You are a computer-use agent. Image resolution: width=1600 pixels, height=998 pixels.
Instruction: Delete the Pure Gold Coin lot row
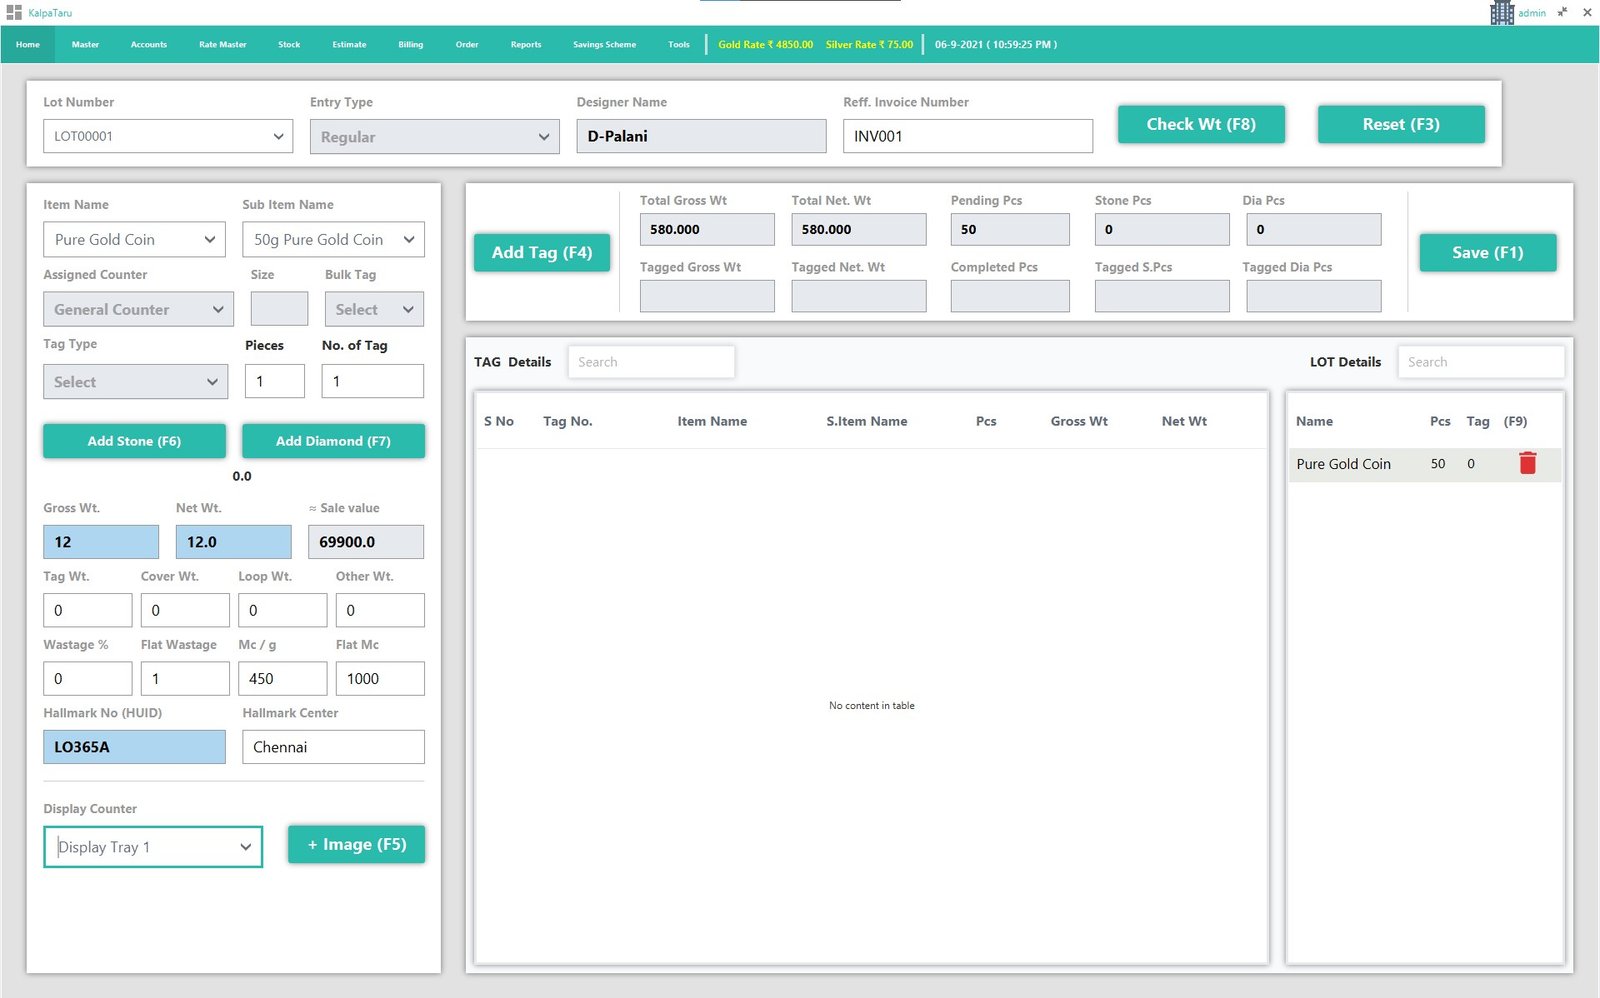[1527, 463]
